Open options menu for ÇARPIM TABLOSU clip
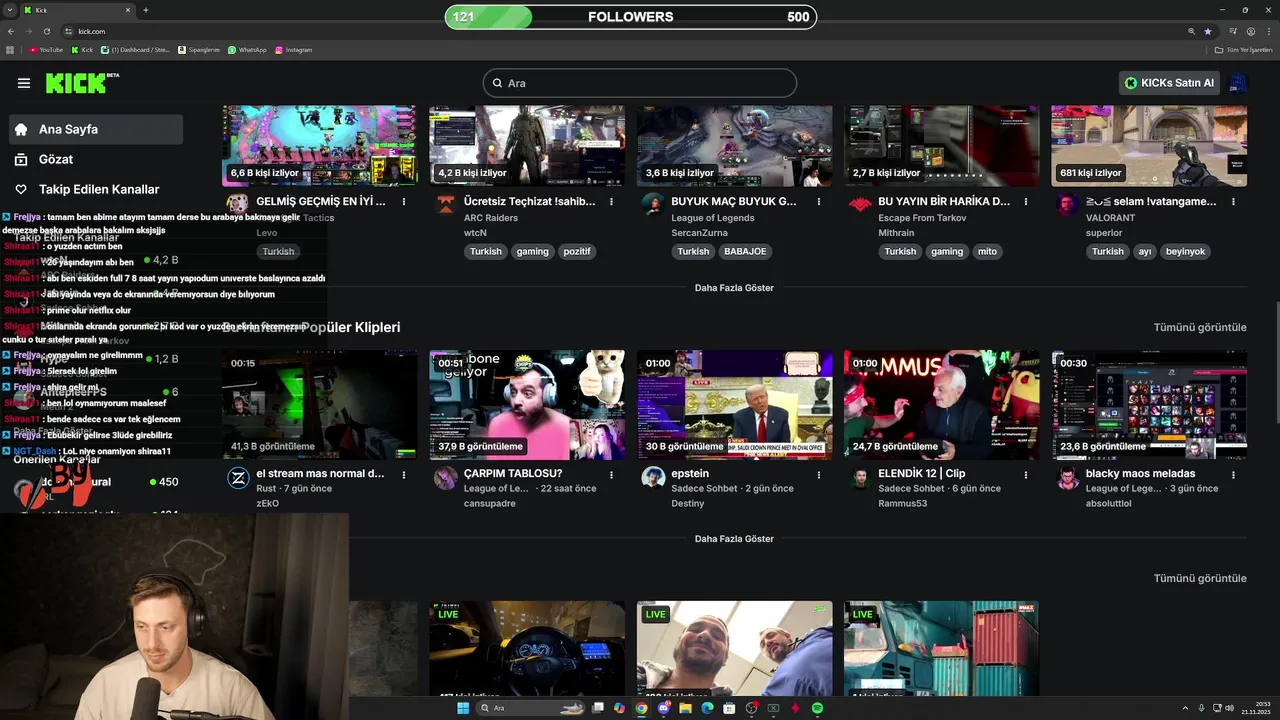Image resolution: width=1280 pixels, height=720 pixels. click(611, 474)
